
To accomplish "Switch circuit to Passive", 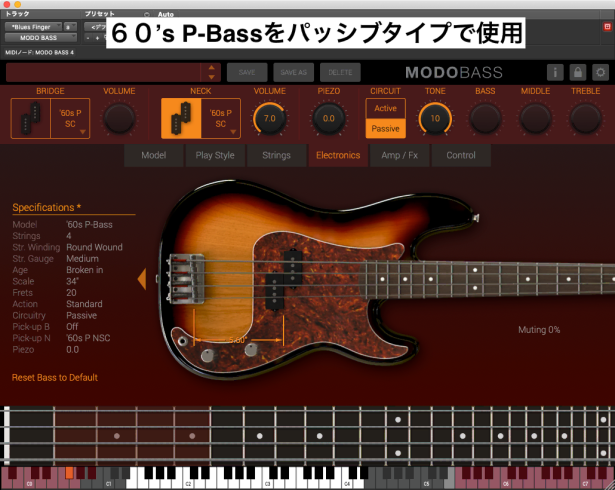I will (x=385, y=129).
